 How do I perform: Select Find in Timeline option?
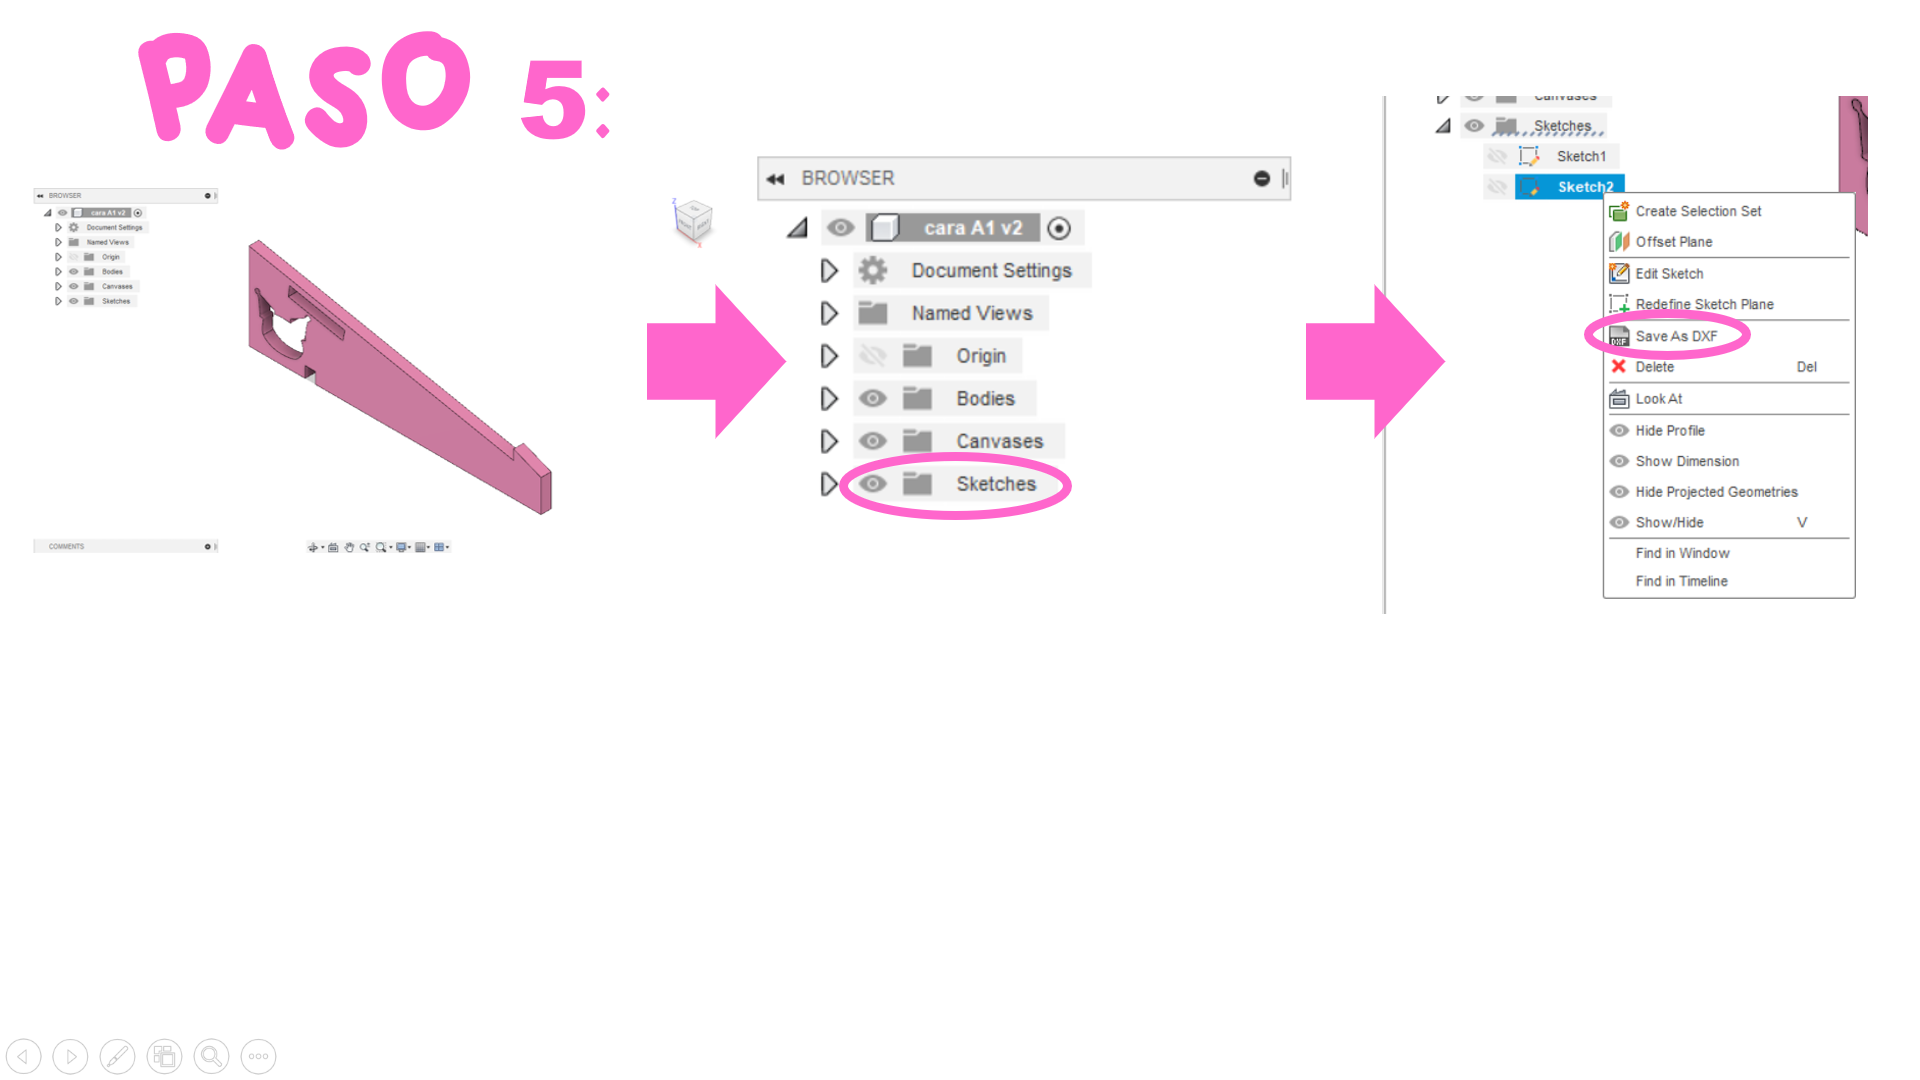coord(1681,580)
